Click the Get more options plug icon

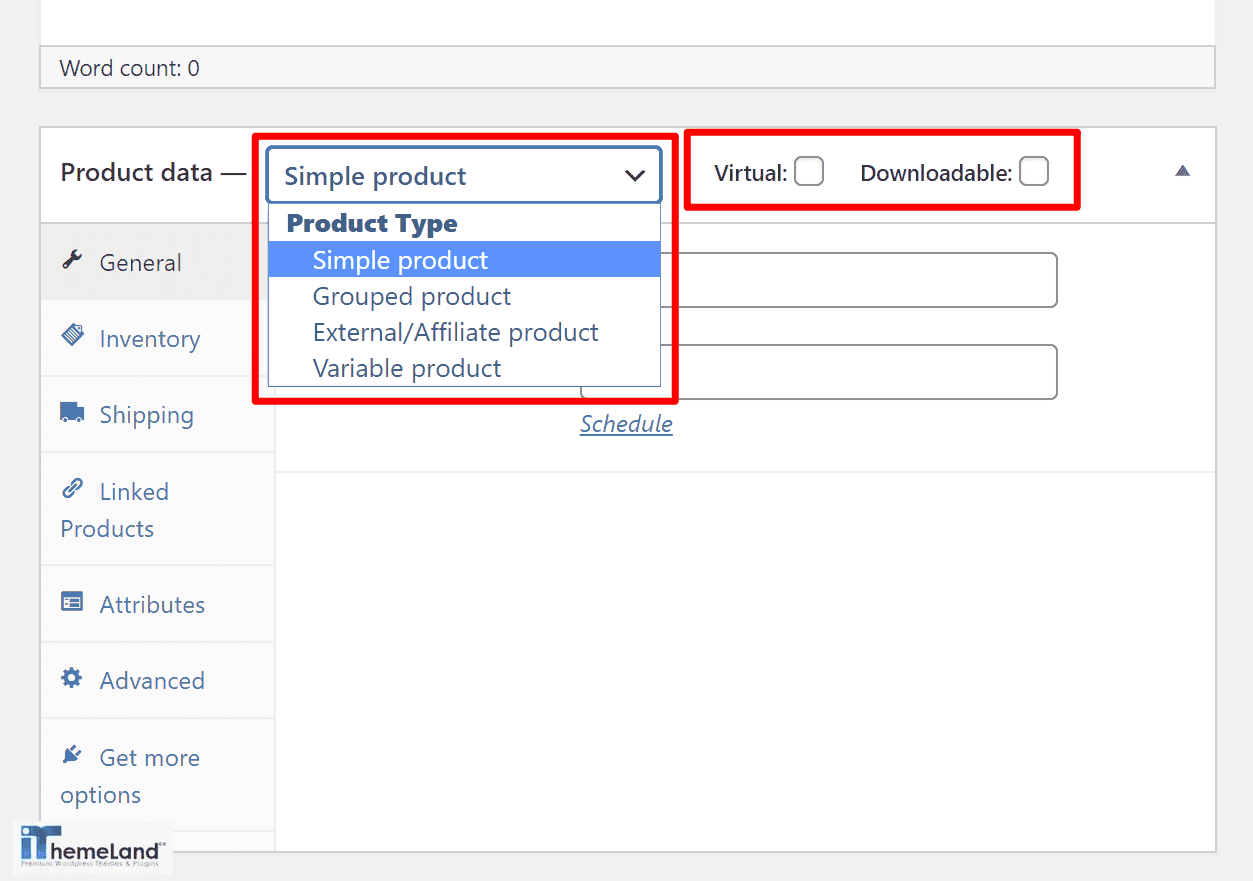(71, 754)
